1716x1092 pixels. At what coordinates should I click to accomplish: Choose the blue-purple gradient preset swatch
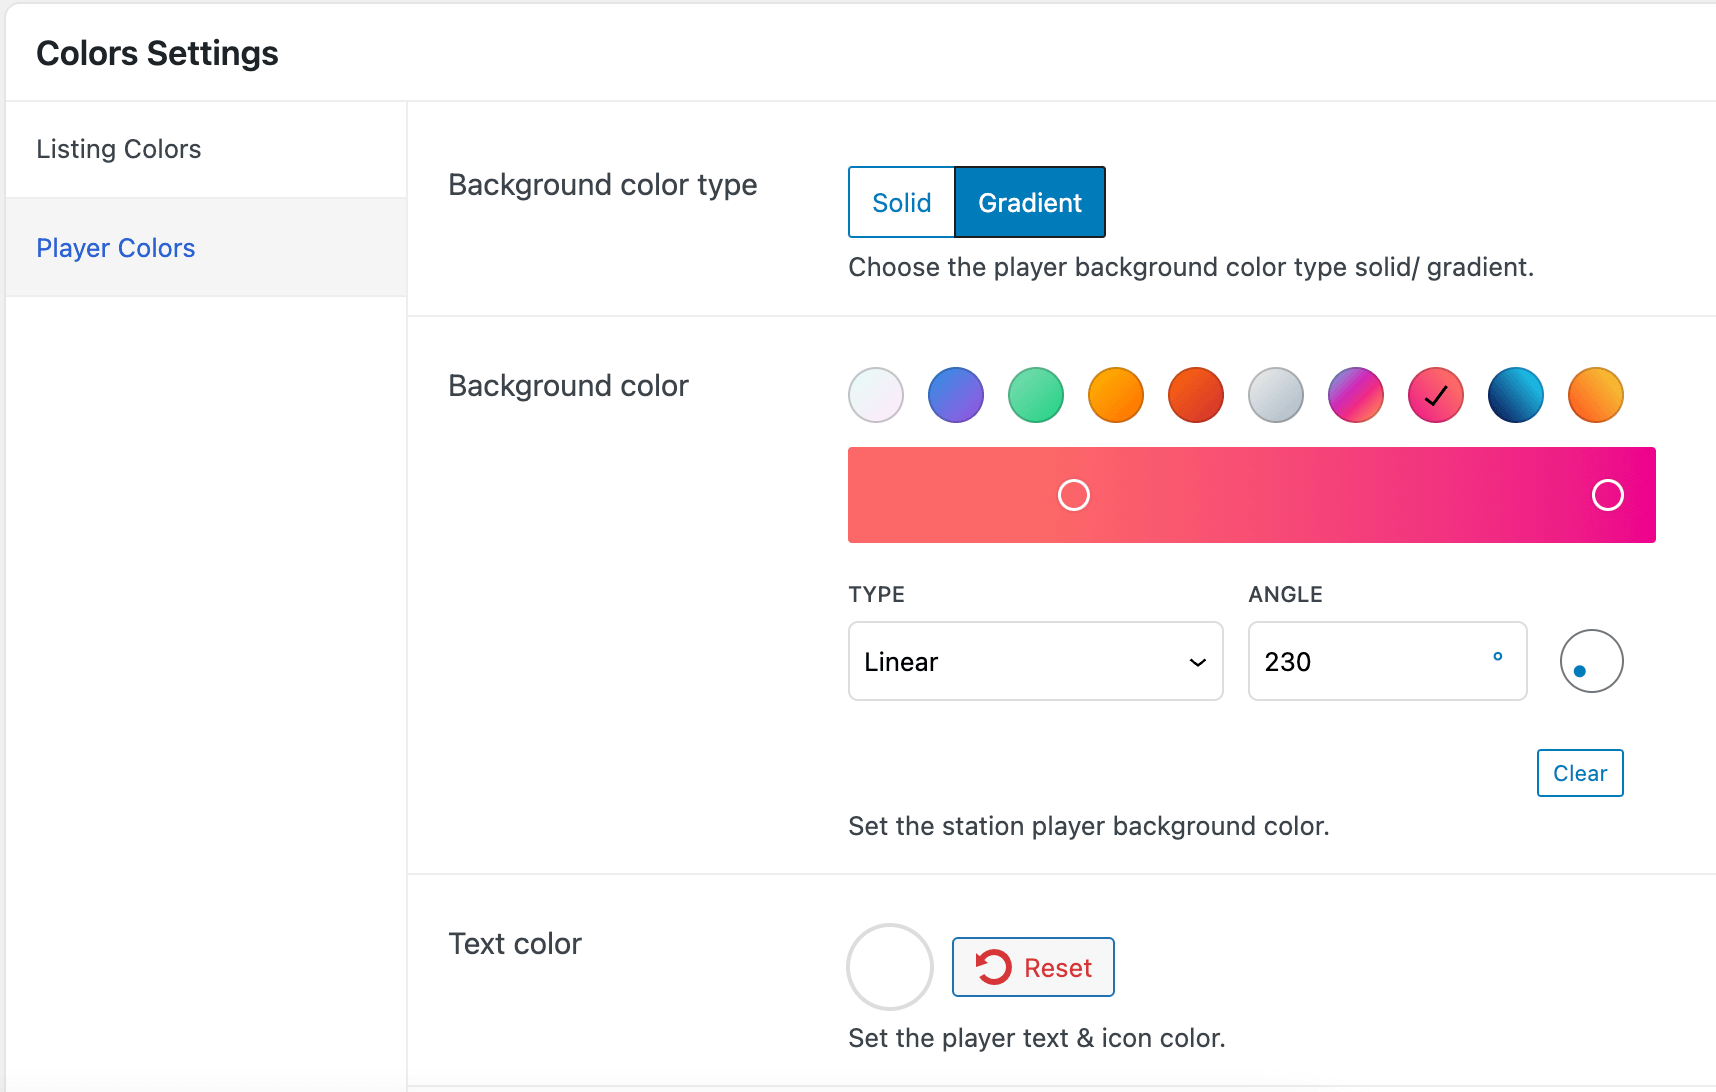[956, 395]
